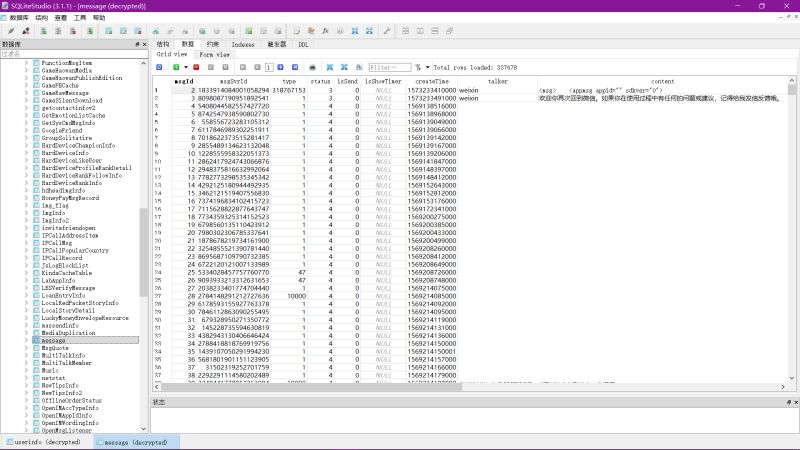Click the collation editor icon

[340, 31]
